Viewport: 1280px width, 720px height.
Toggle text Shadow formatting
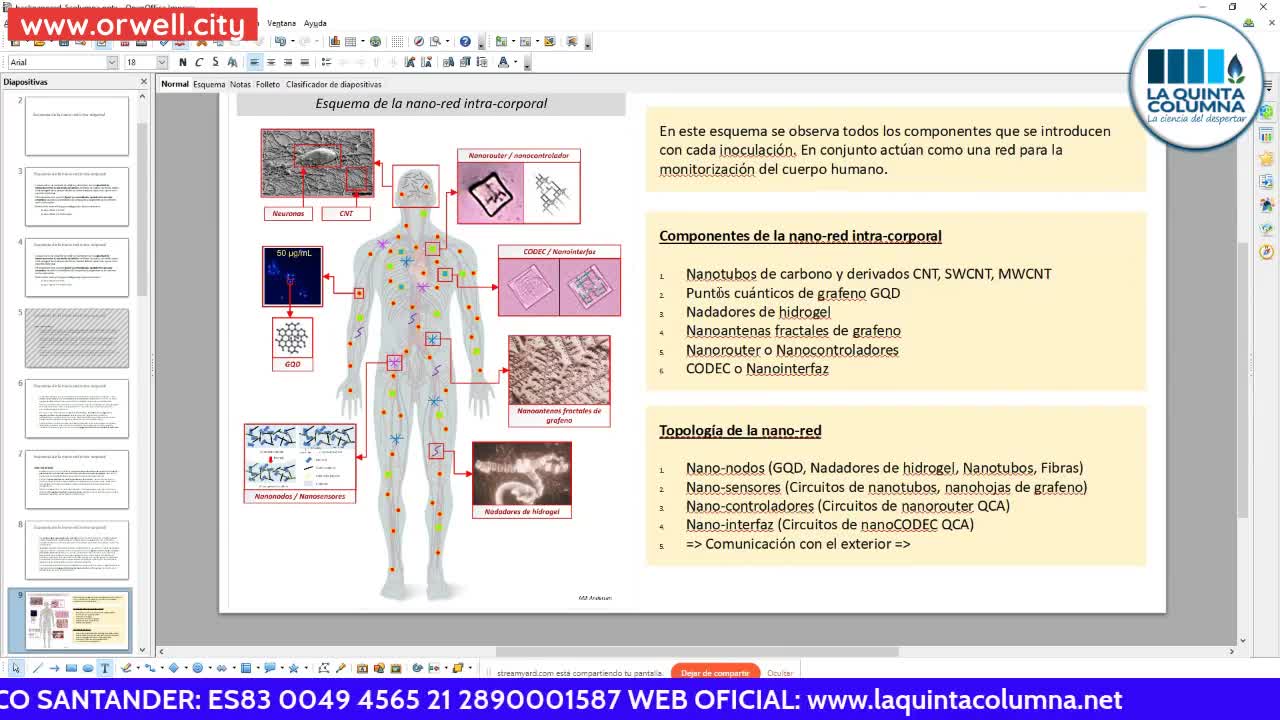232,62
